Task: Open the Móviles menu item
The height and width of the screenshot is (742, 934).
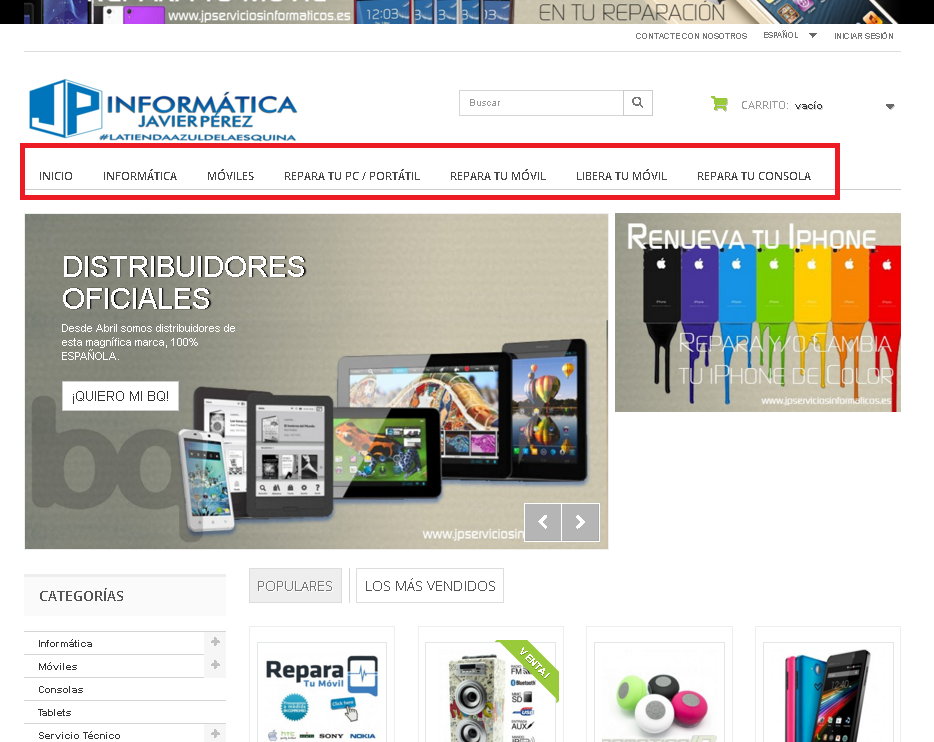Action: (x=231, y=176)
